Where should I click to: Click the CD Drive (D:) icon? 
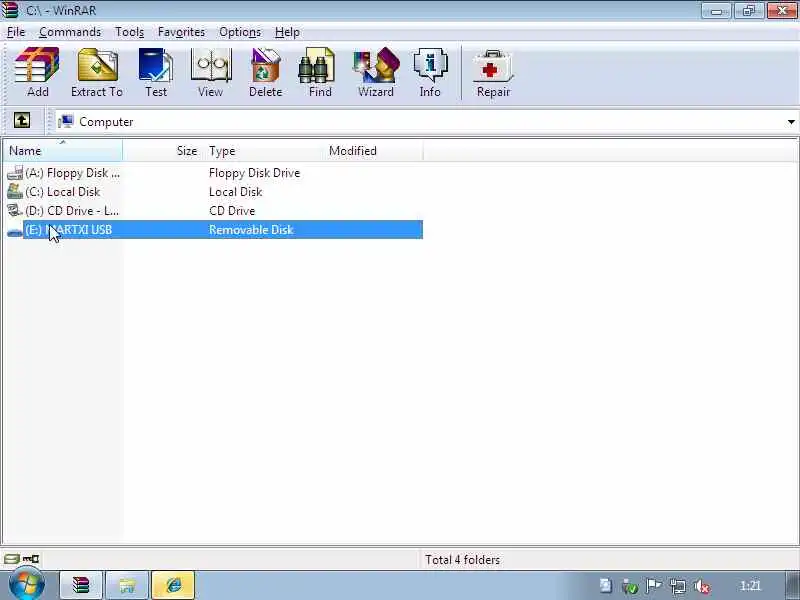click(x=15, y=211)
